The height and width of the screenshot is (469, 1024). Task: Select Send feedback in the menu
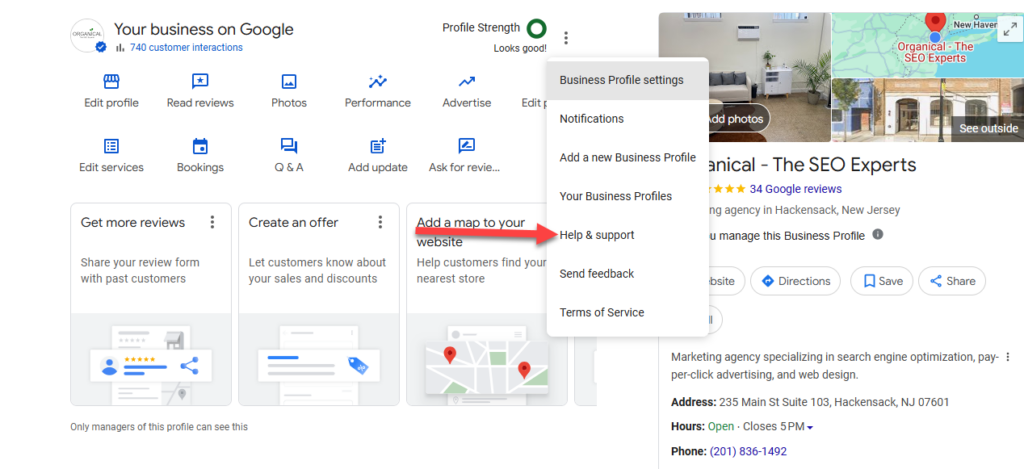597,274
